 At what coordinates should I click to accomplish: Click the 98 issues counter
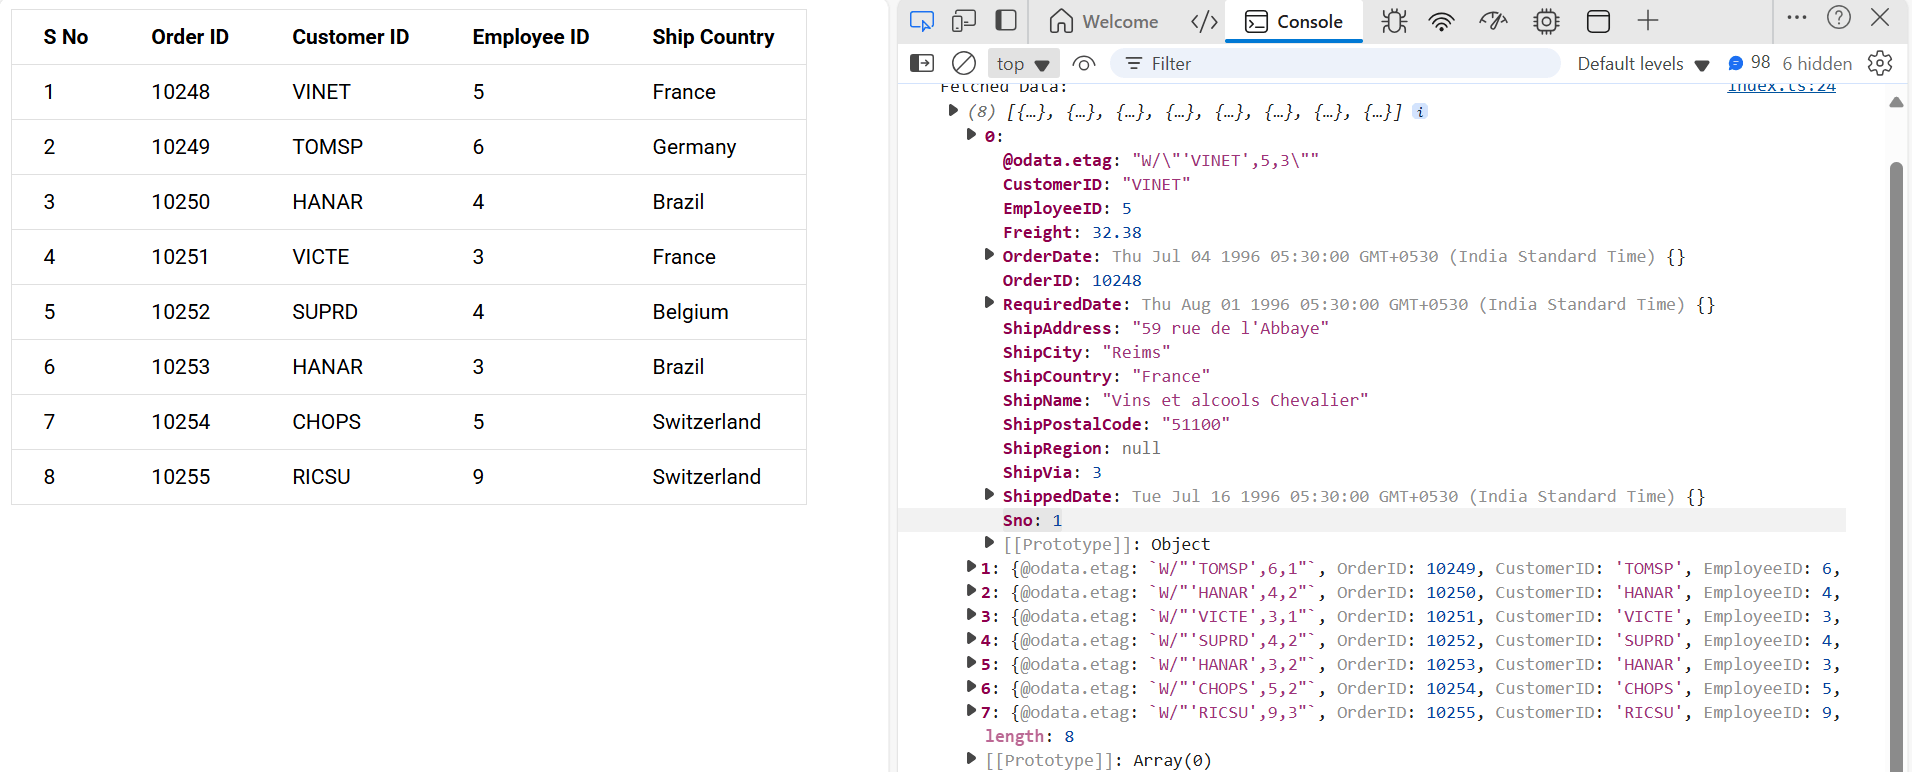pos(1749,63)
